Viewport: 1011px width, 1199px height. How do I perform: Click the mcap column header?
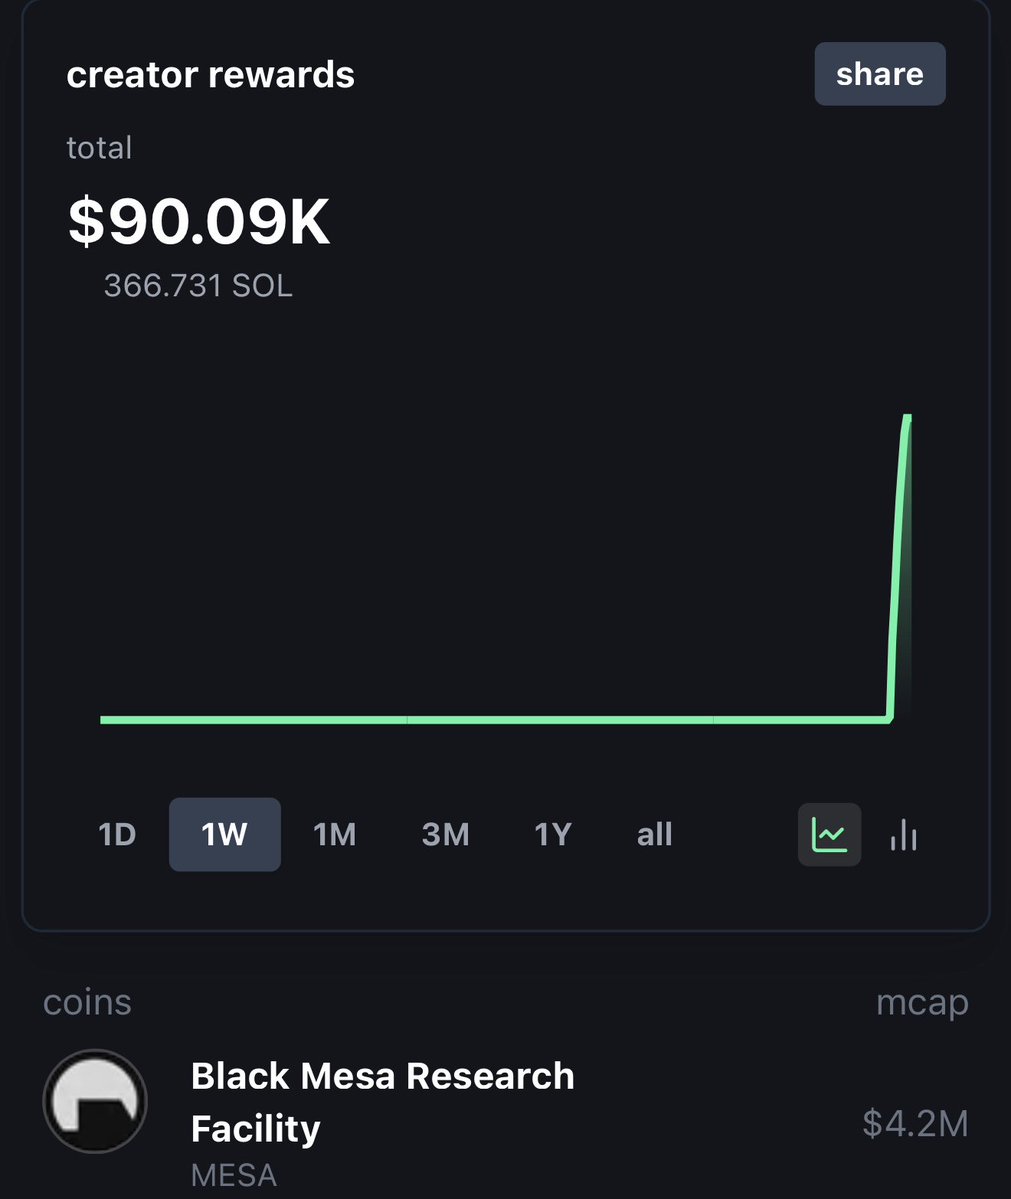click(x=922, y=1002)
